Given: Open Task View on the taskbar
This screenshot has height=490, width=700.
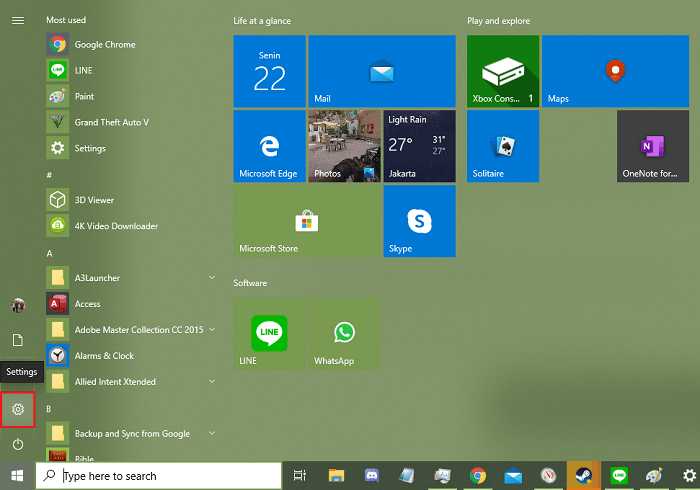Looking at the screenshot, I should pyautogui.click(x=300, y=476).
